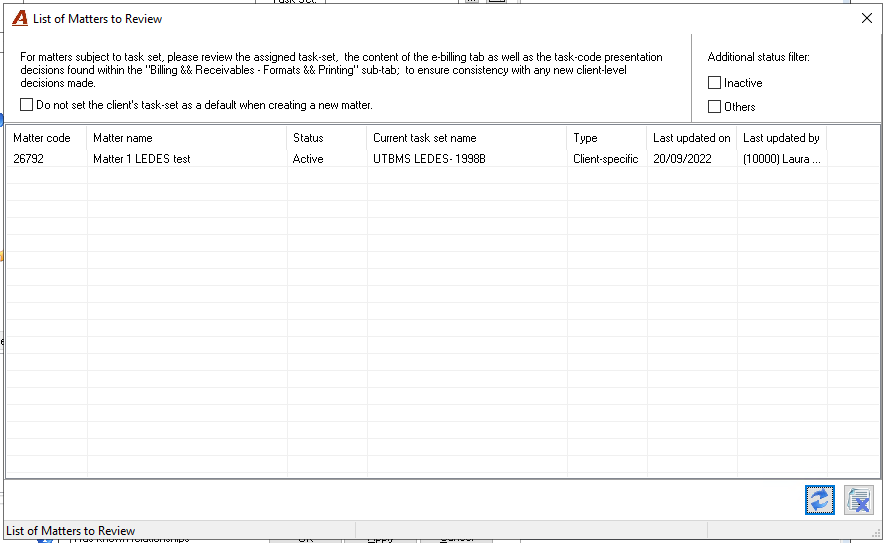Click the application logo in title bar
The height and width of the screenshot is (543, 888).
[x=20, y=19]
